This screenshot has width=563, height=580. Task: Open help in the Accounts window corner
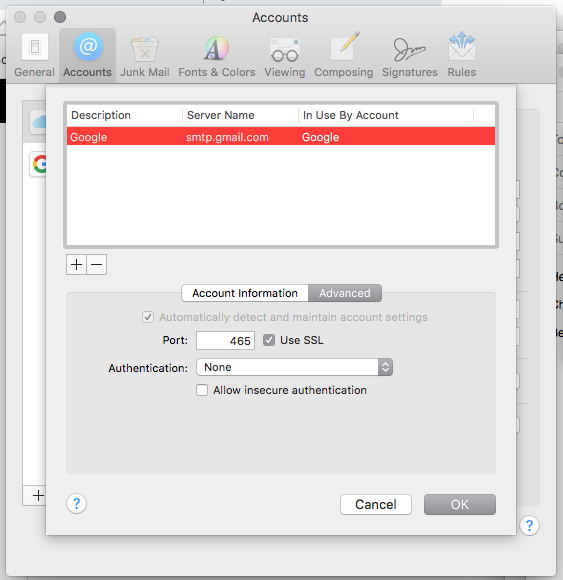[529, 525]
